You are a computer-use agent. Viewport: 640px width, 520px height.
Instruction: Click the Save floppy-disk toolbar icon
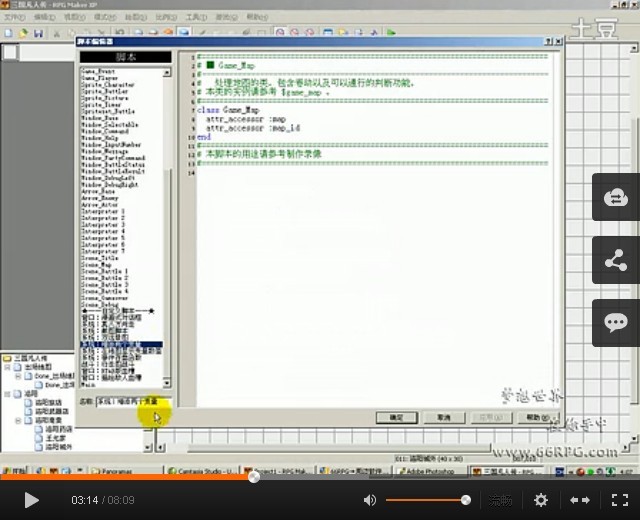coord(38,33)
